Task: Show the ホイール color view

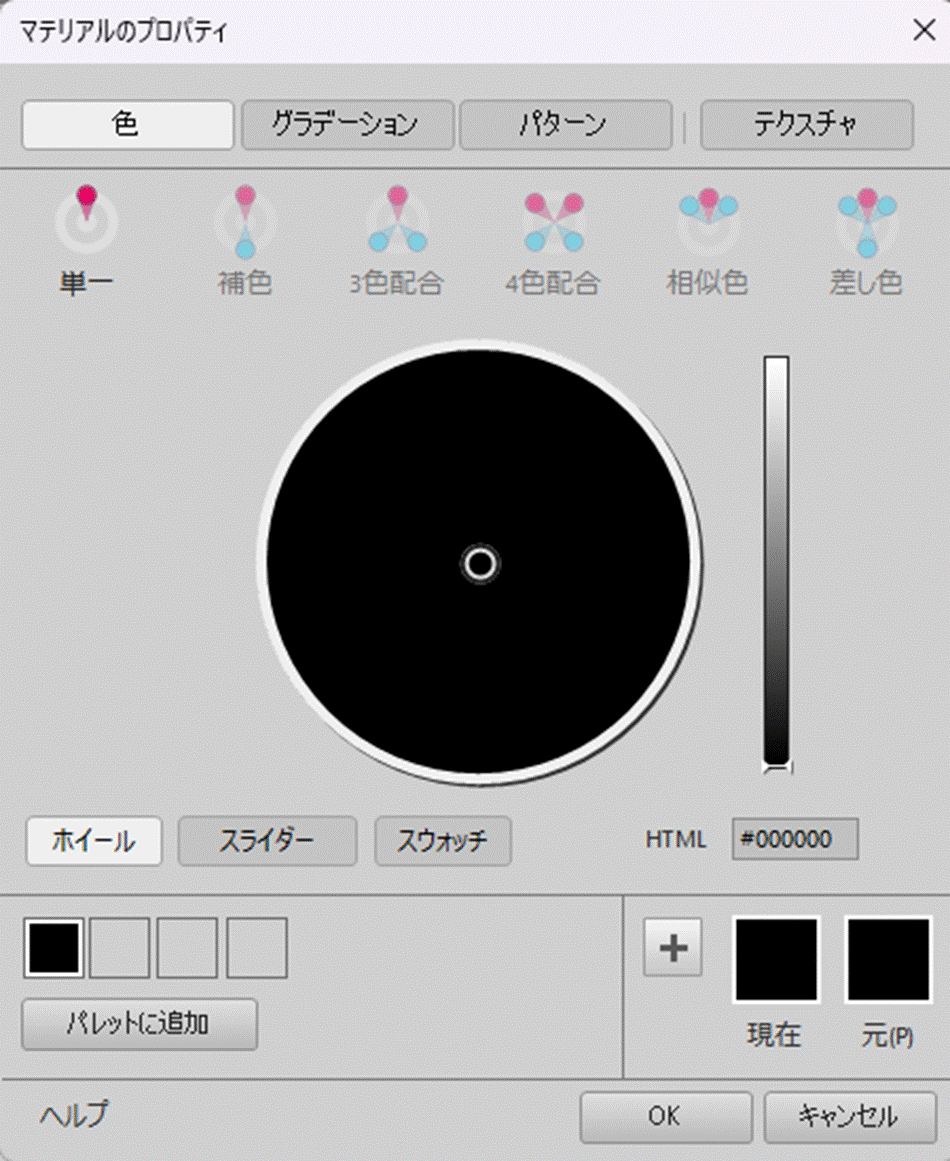Action: click(x=94, y=841)
